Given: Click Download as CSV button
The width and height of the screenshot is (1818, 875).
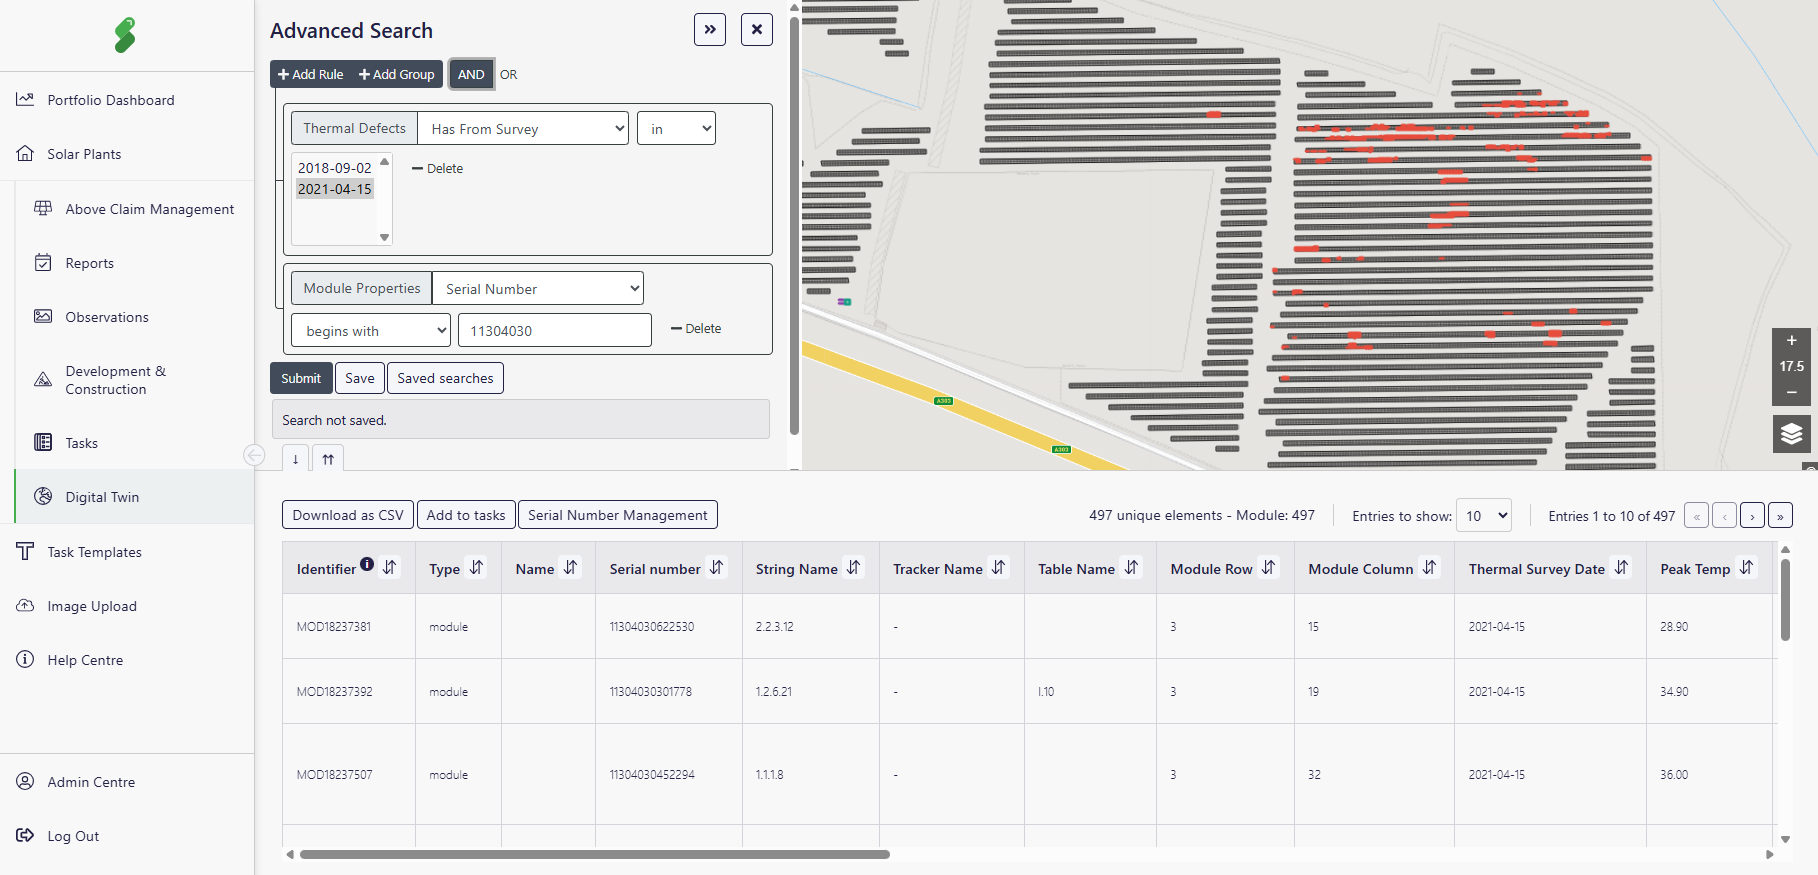Looking at the screenshot, I should (x=348, y=515).
